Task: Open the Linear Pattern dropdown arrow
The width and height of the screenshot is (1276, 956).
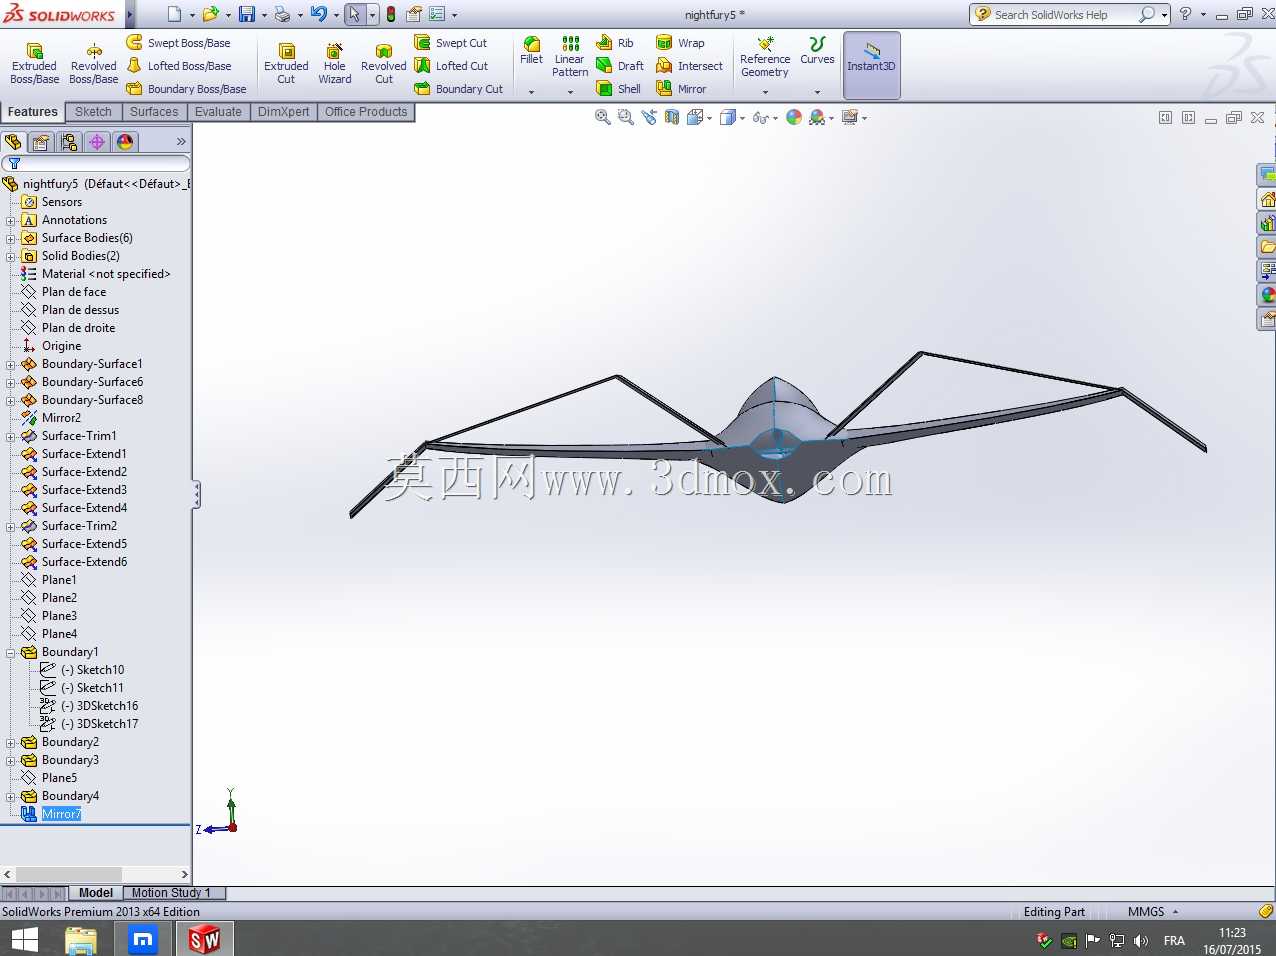Action: click(x=570, y=92)
